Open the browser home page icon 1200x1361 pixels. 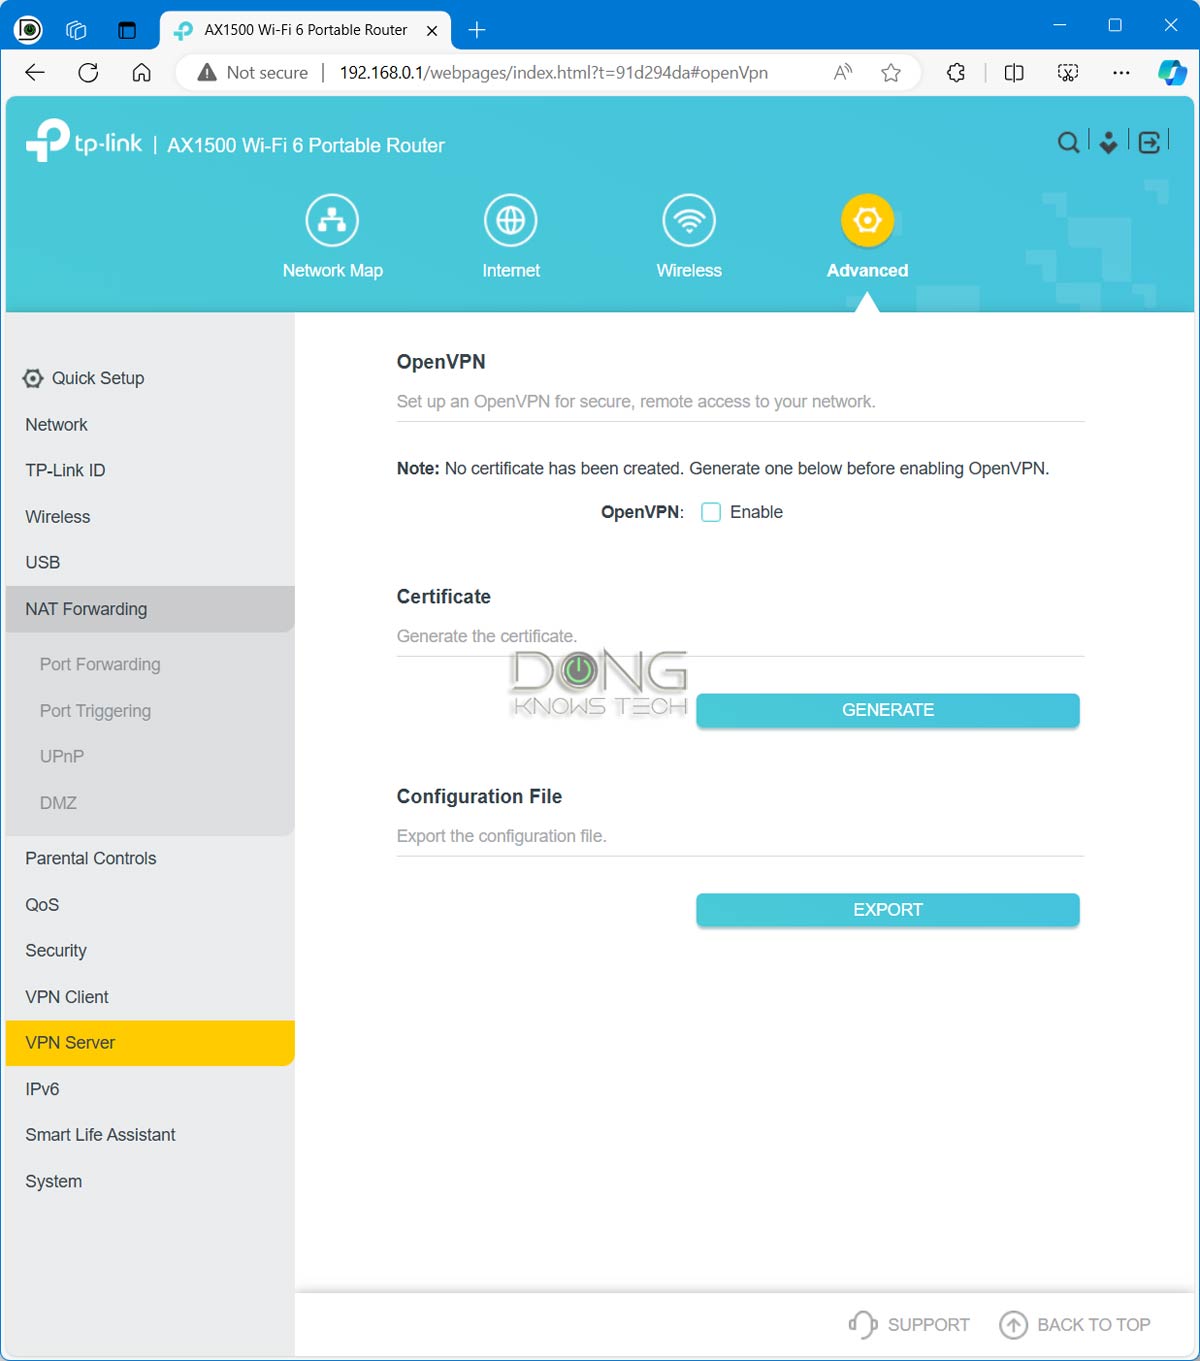coord(142,72)
